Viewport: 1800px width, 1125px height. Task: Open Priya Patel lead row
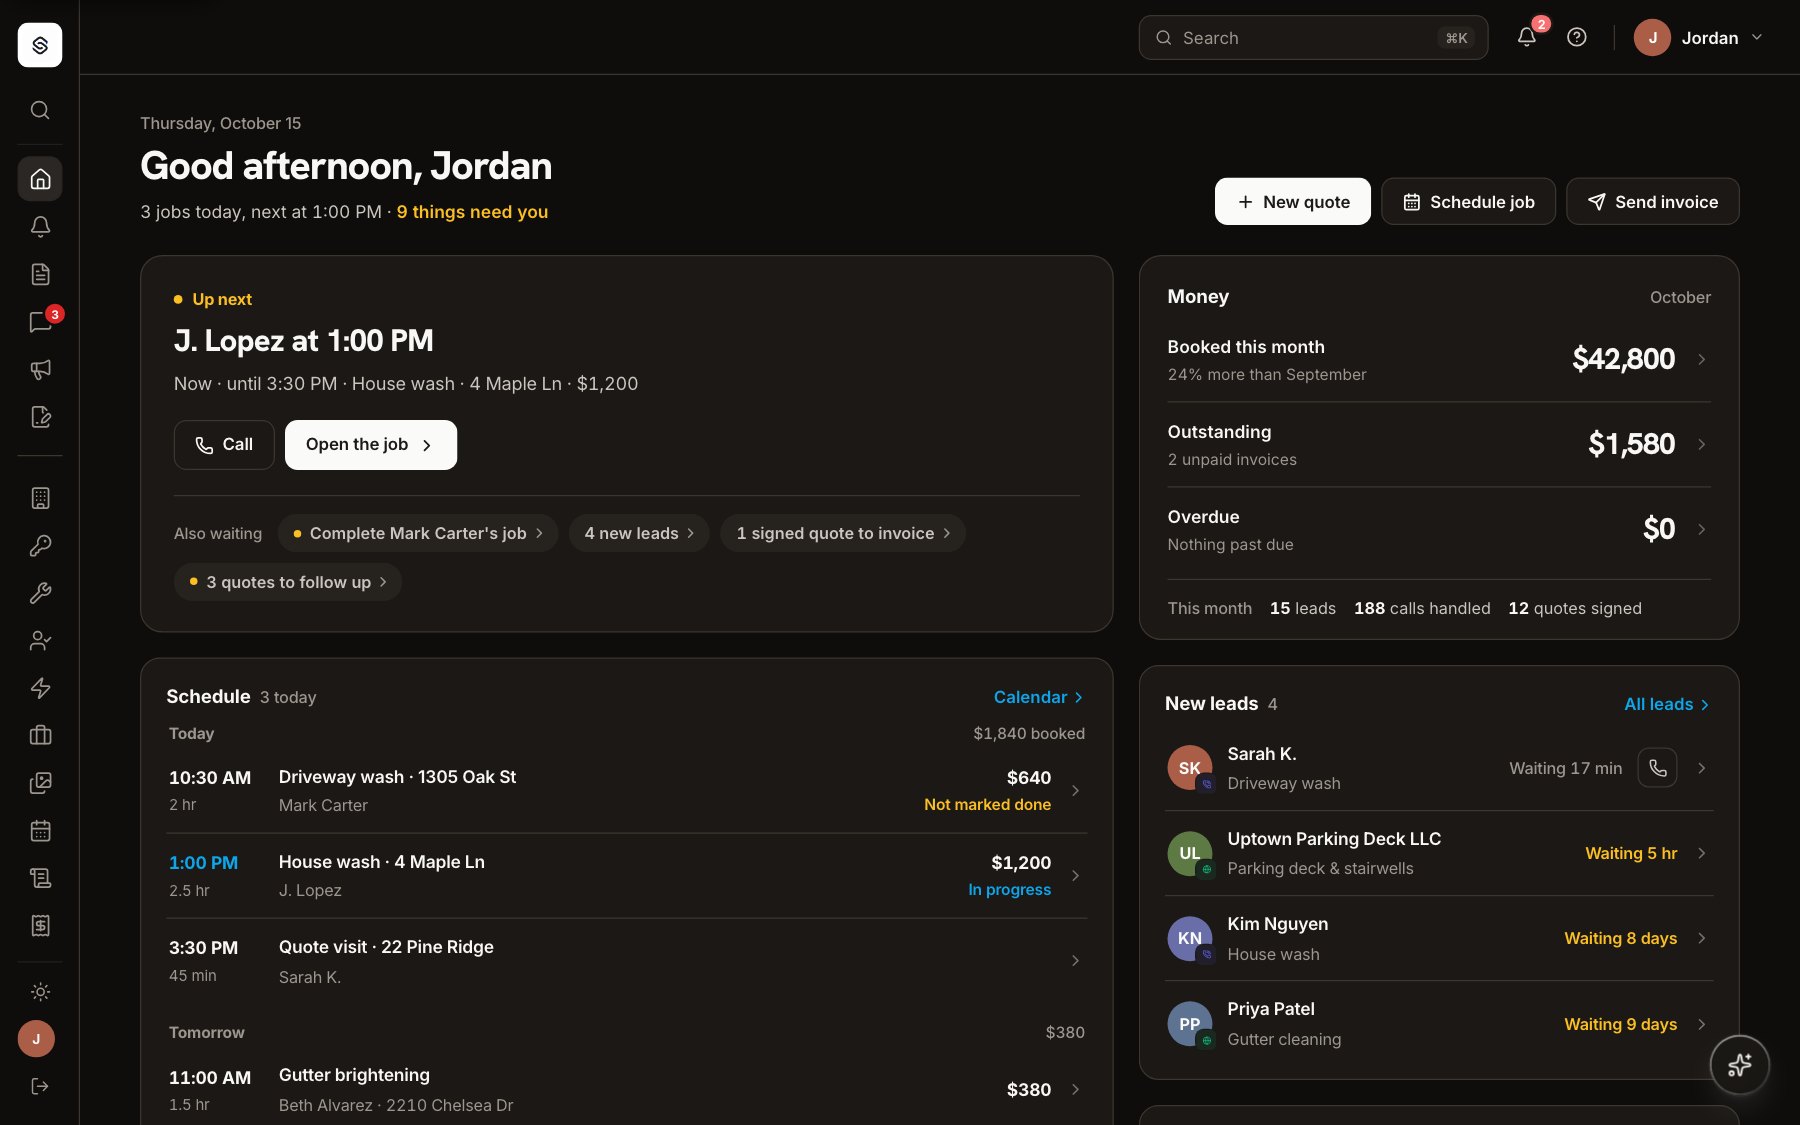pos(1439,1024)
